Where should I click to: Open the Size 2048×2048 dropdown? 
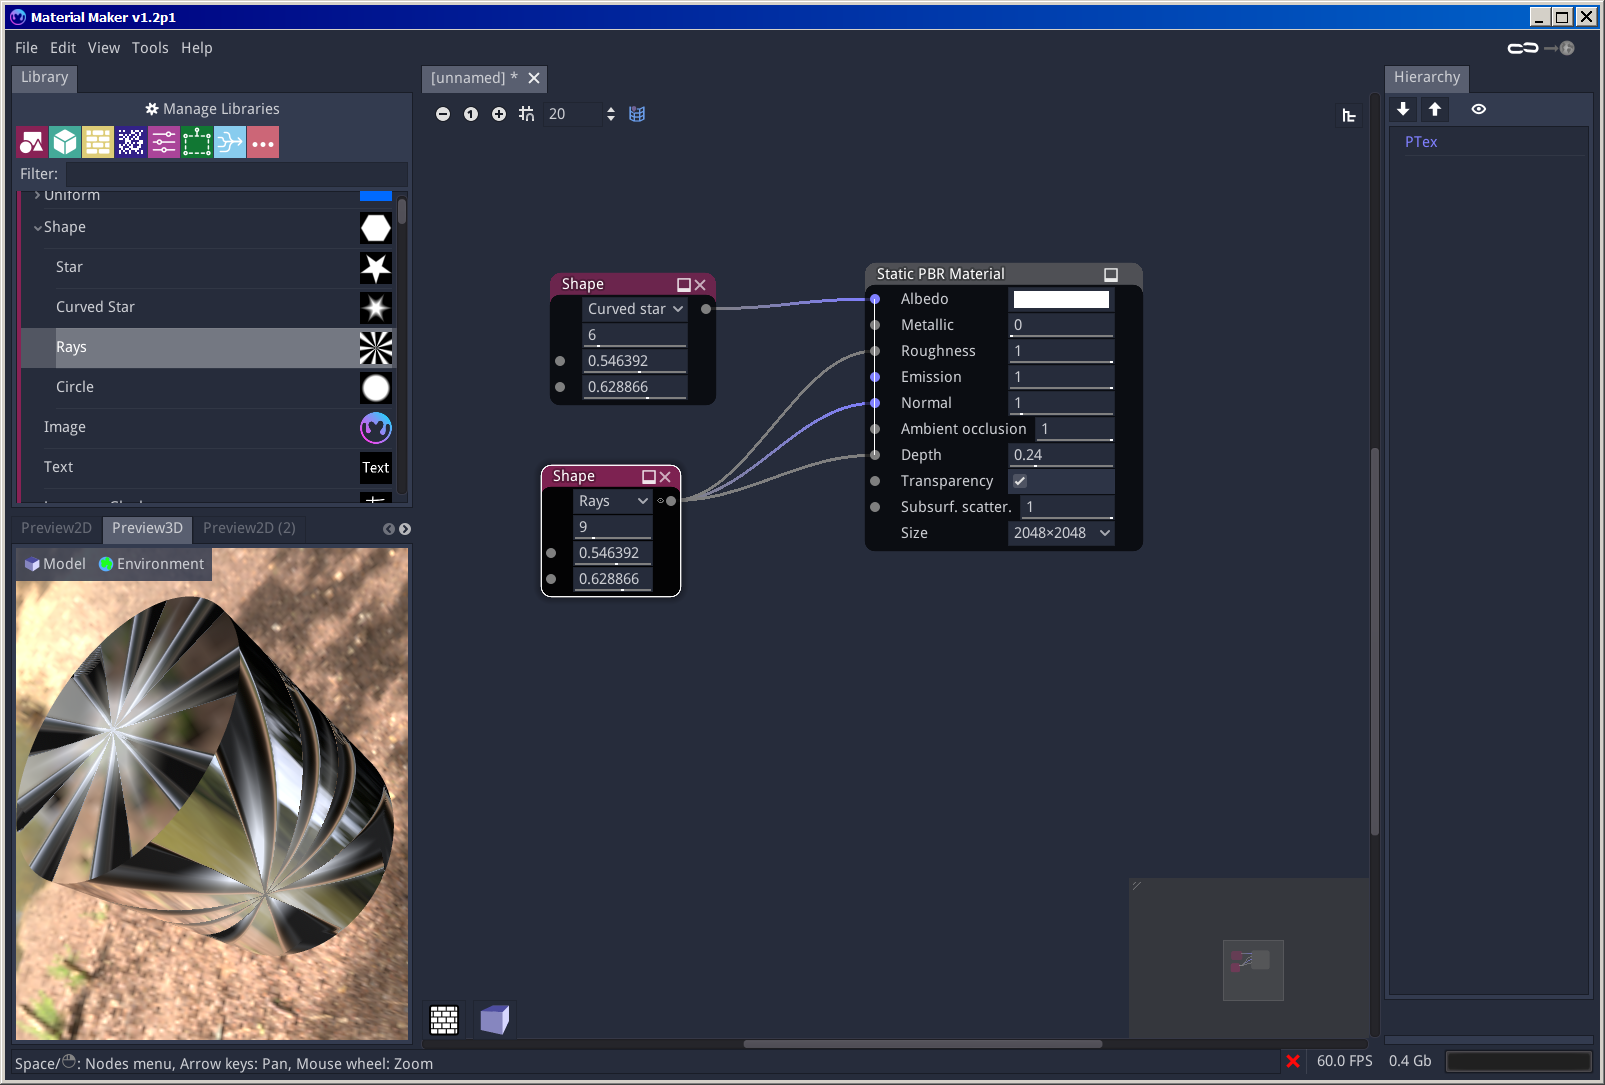click(x=1061, y=533)
